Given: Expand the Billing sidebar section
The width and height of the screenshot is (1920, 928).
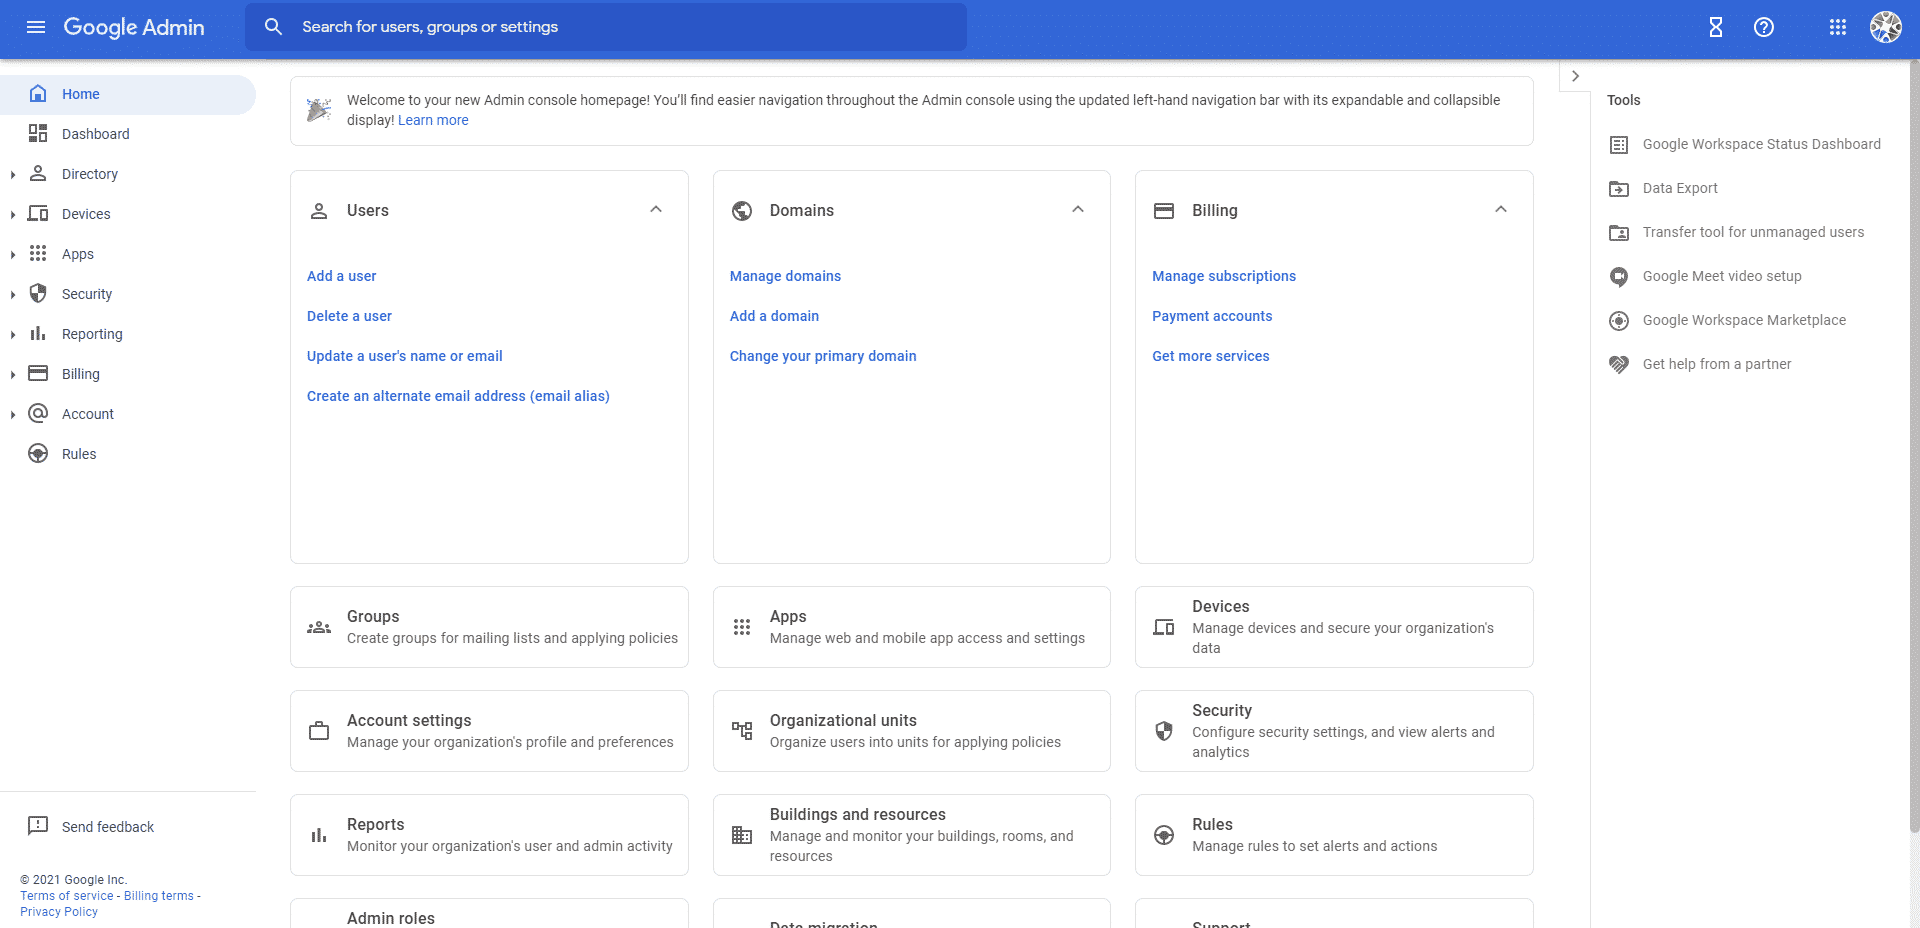Looking at the screenshot, I should [12, 374].
